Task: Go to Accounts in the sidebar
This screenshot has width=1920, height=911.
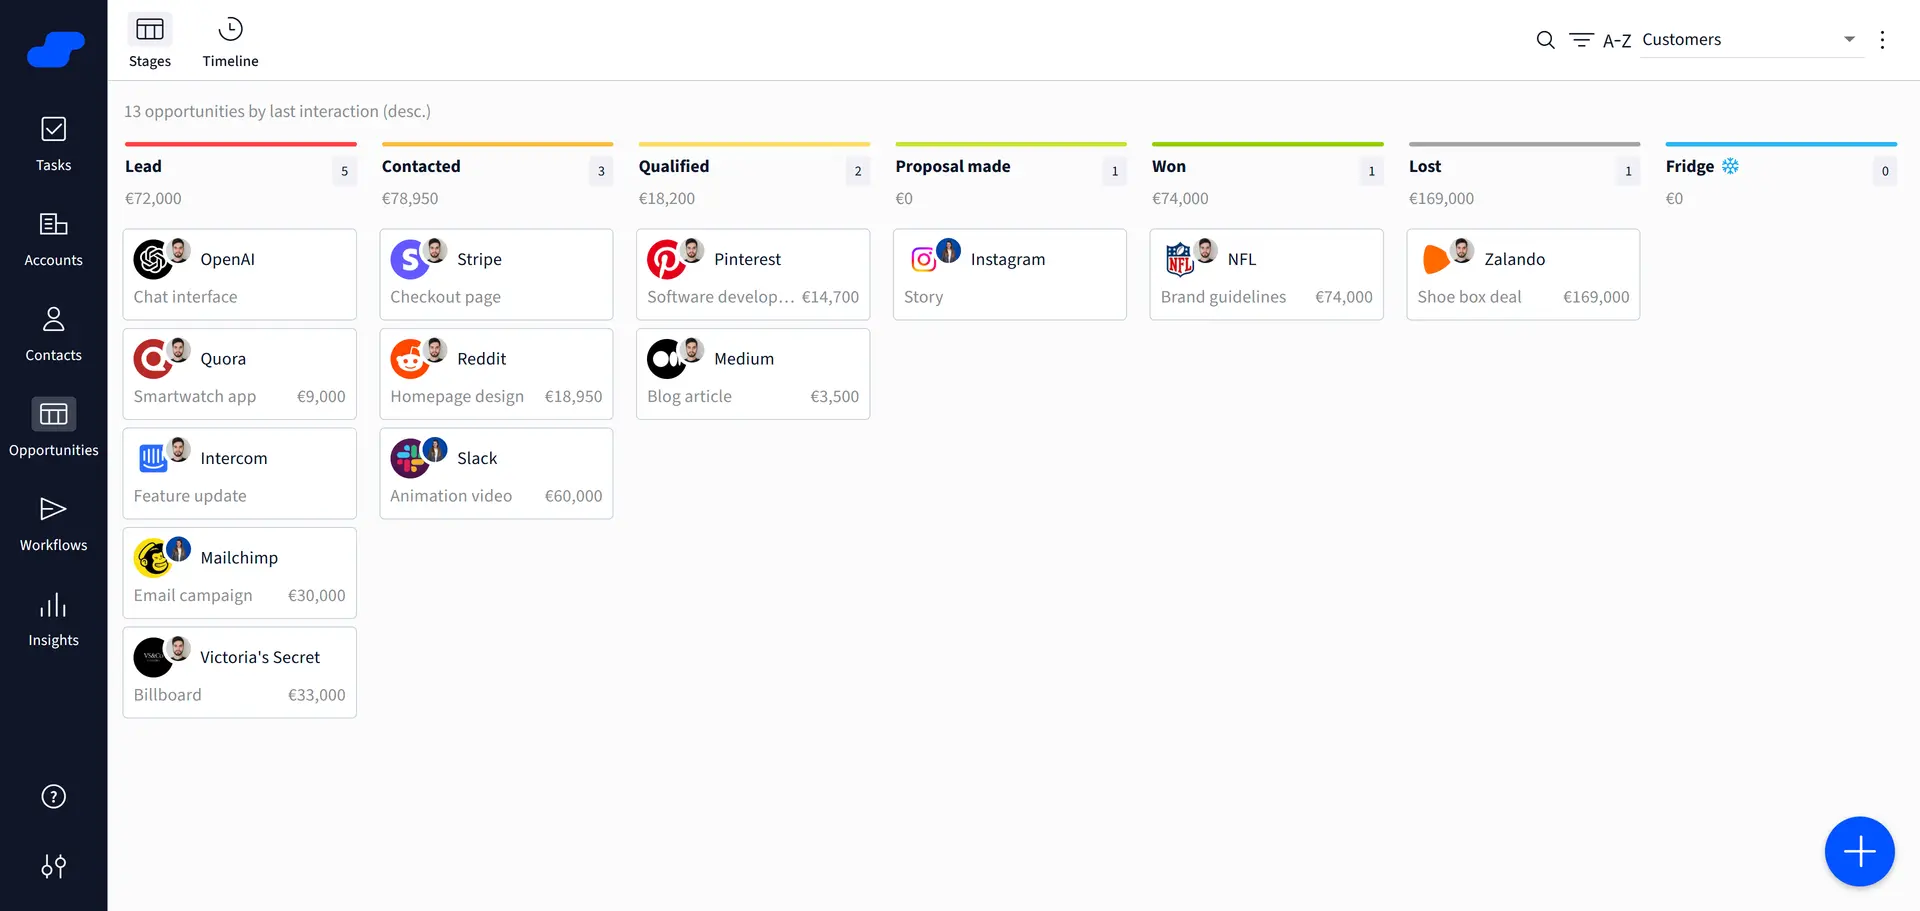Action: coord(53,239)
